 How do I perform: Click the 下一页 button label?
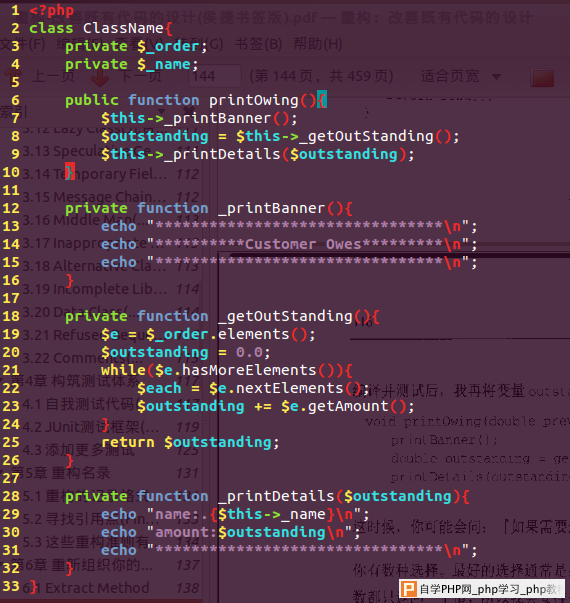[140, 76]
